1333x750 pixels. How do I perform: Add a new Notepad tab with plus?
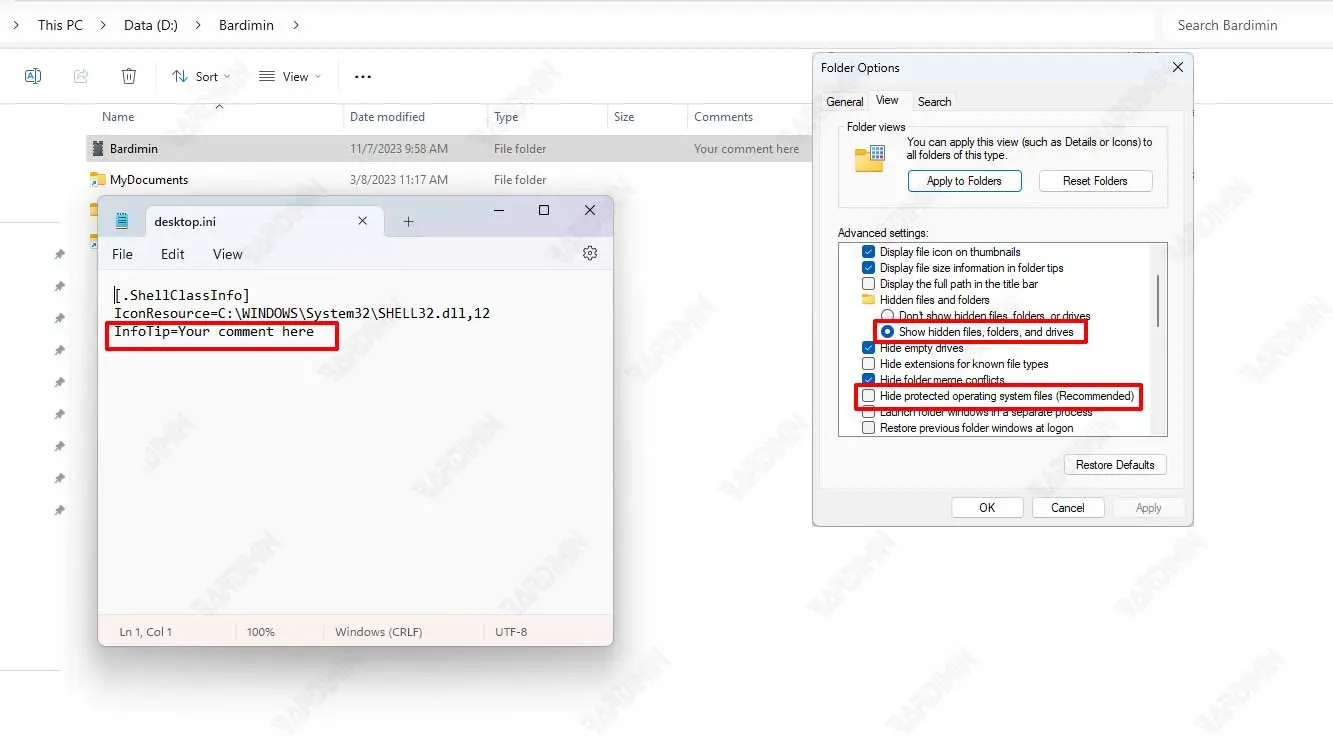pyautogui.click(x=408, y=222)
